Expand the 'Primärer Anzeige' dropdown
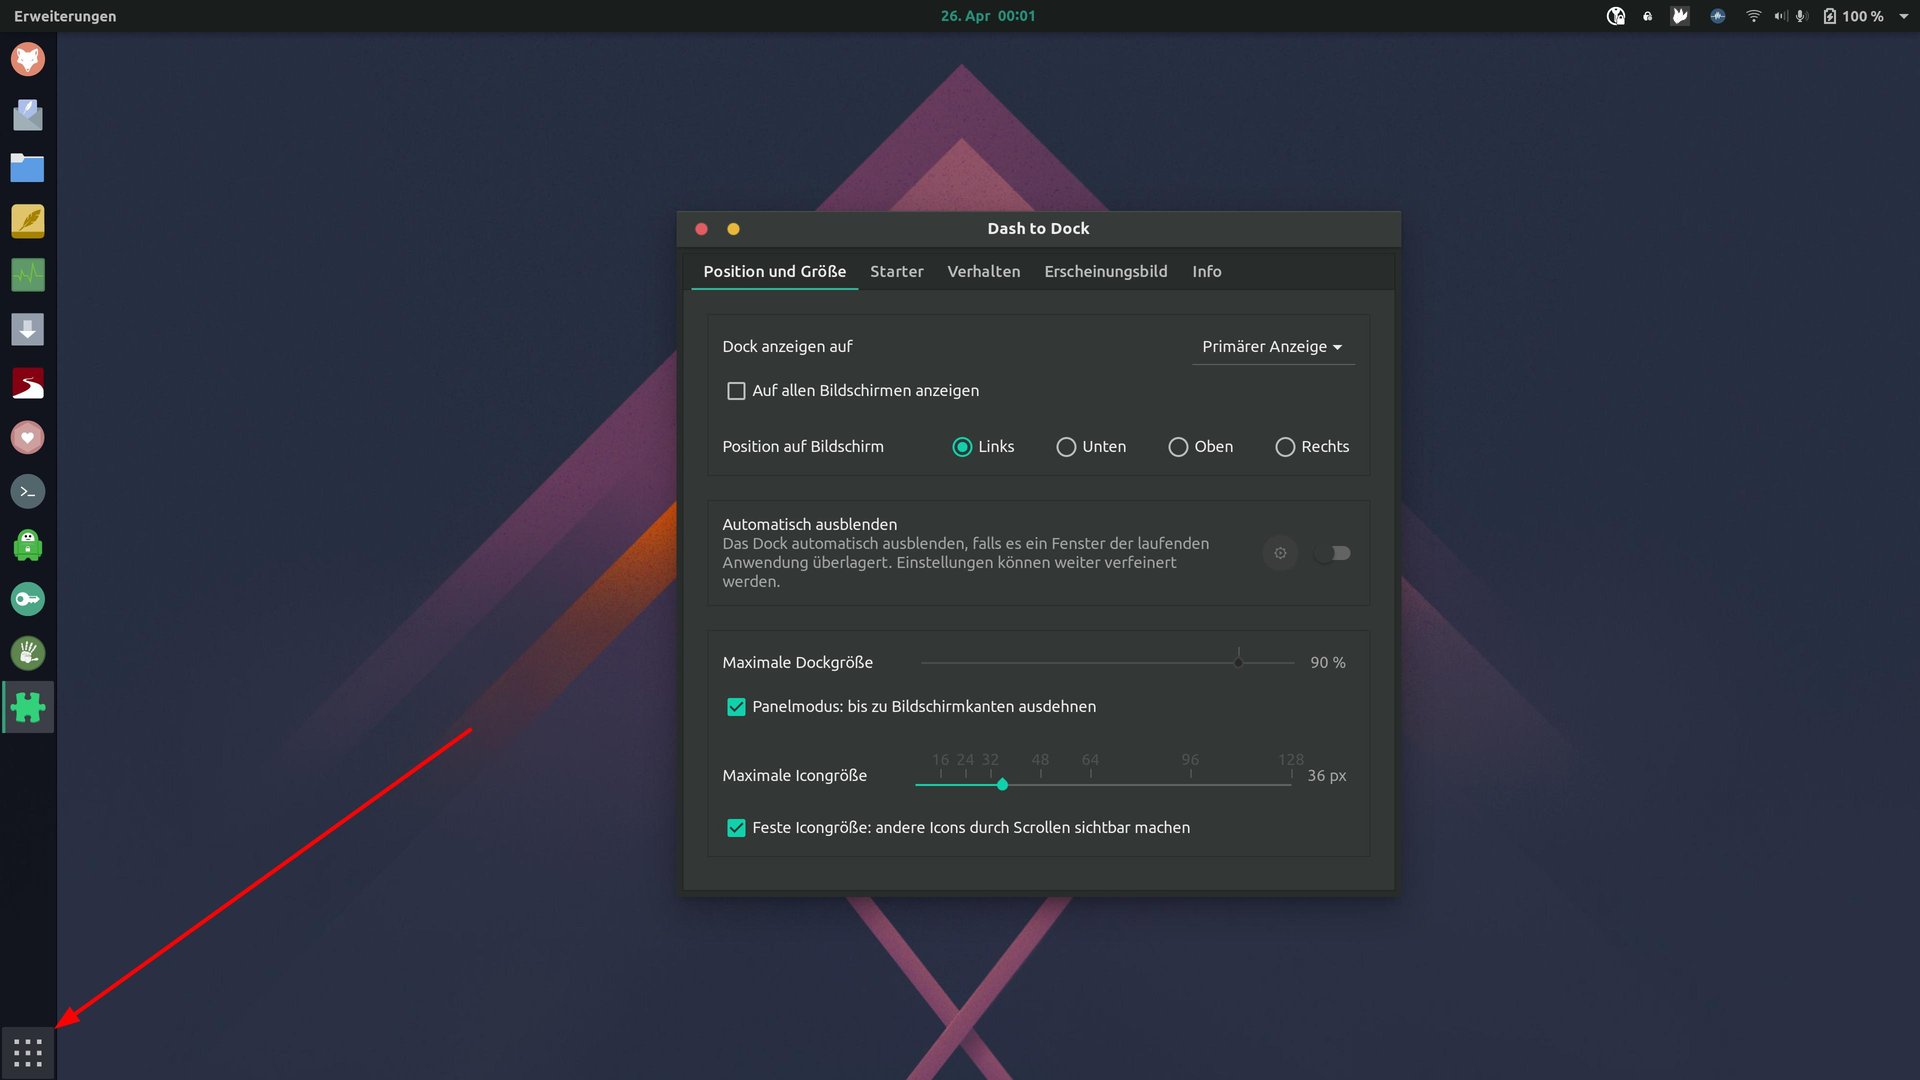 [1272, 347]
